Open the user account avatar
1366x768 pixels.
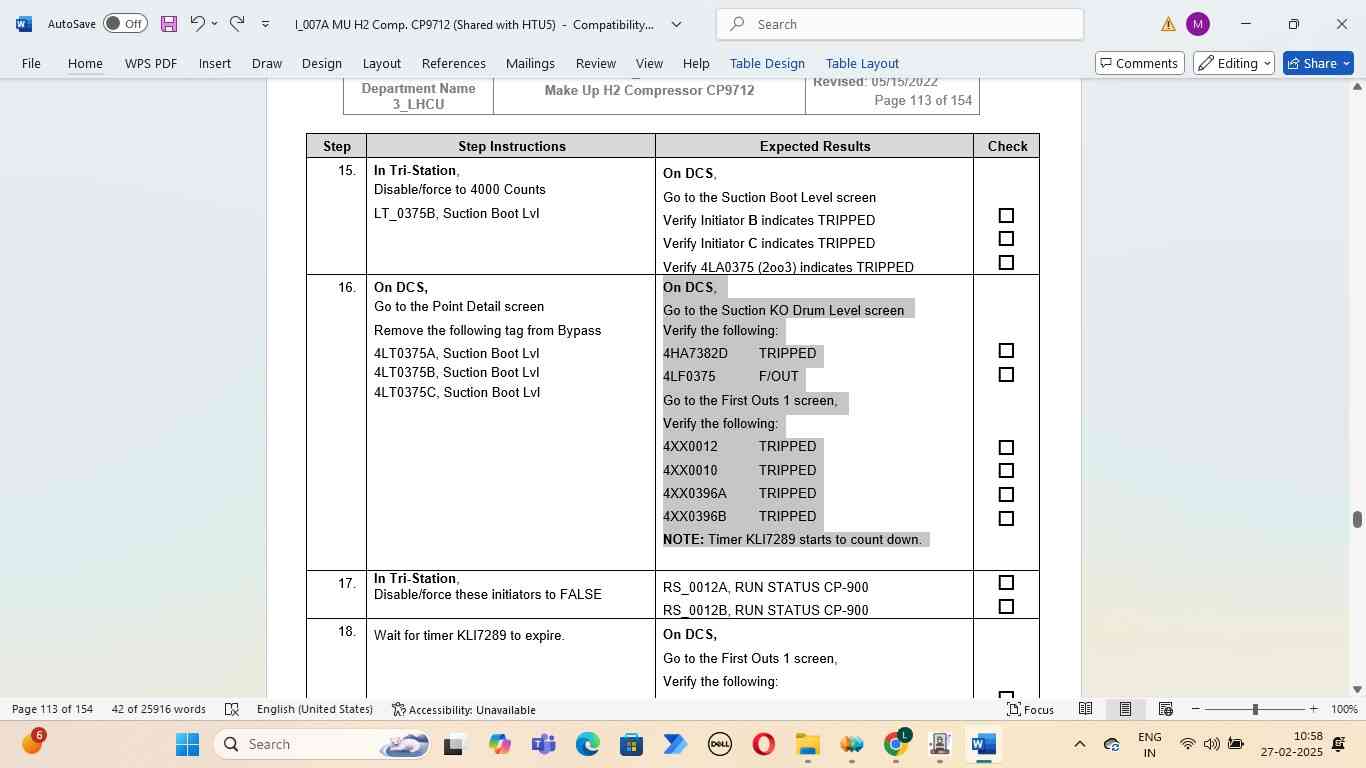tap(1197, 24)
